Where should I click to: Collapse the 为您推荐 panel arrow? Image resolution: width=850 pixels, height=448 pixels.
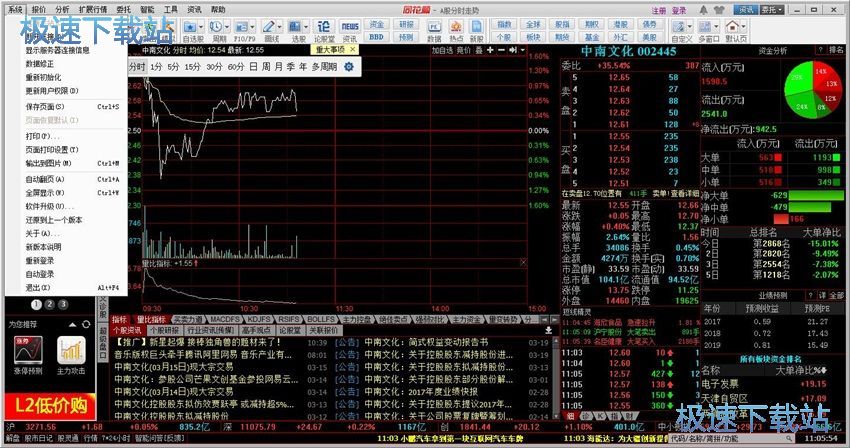[x=73, y=324]
